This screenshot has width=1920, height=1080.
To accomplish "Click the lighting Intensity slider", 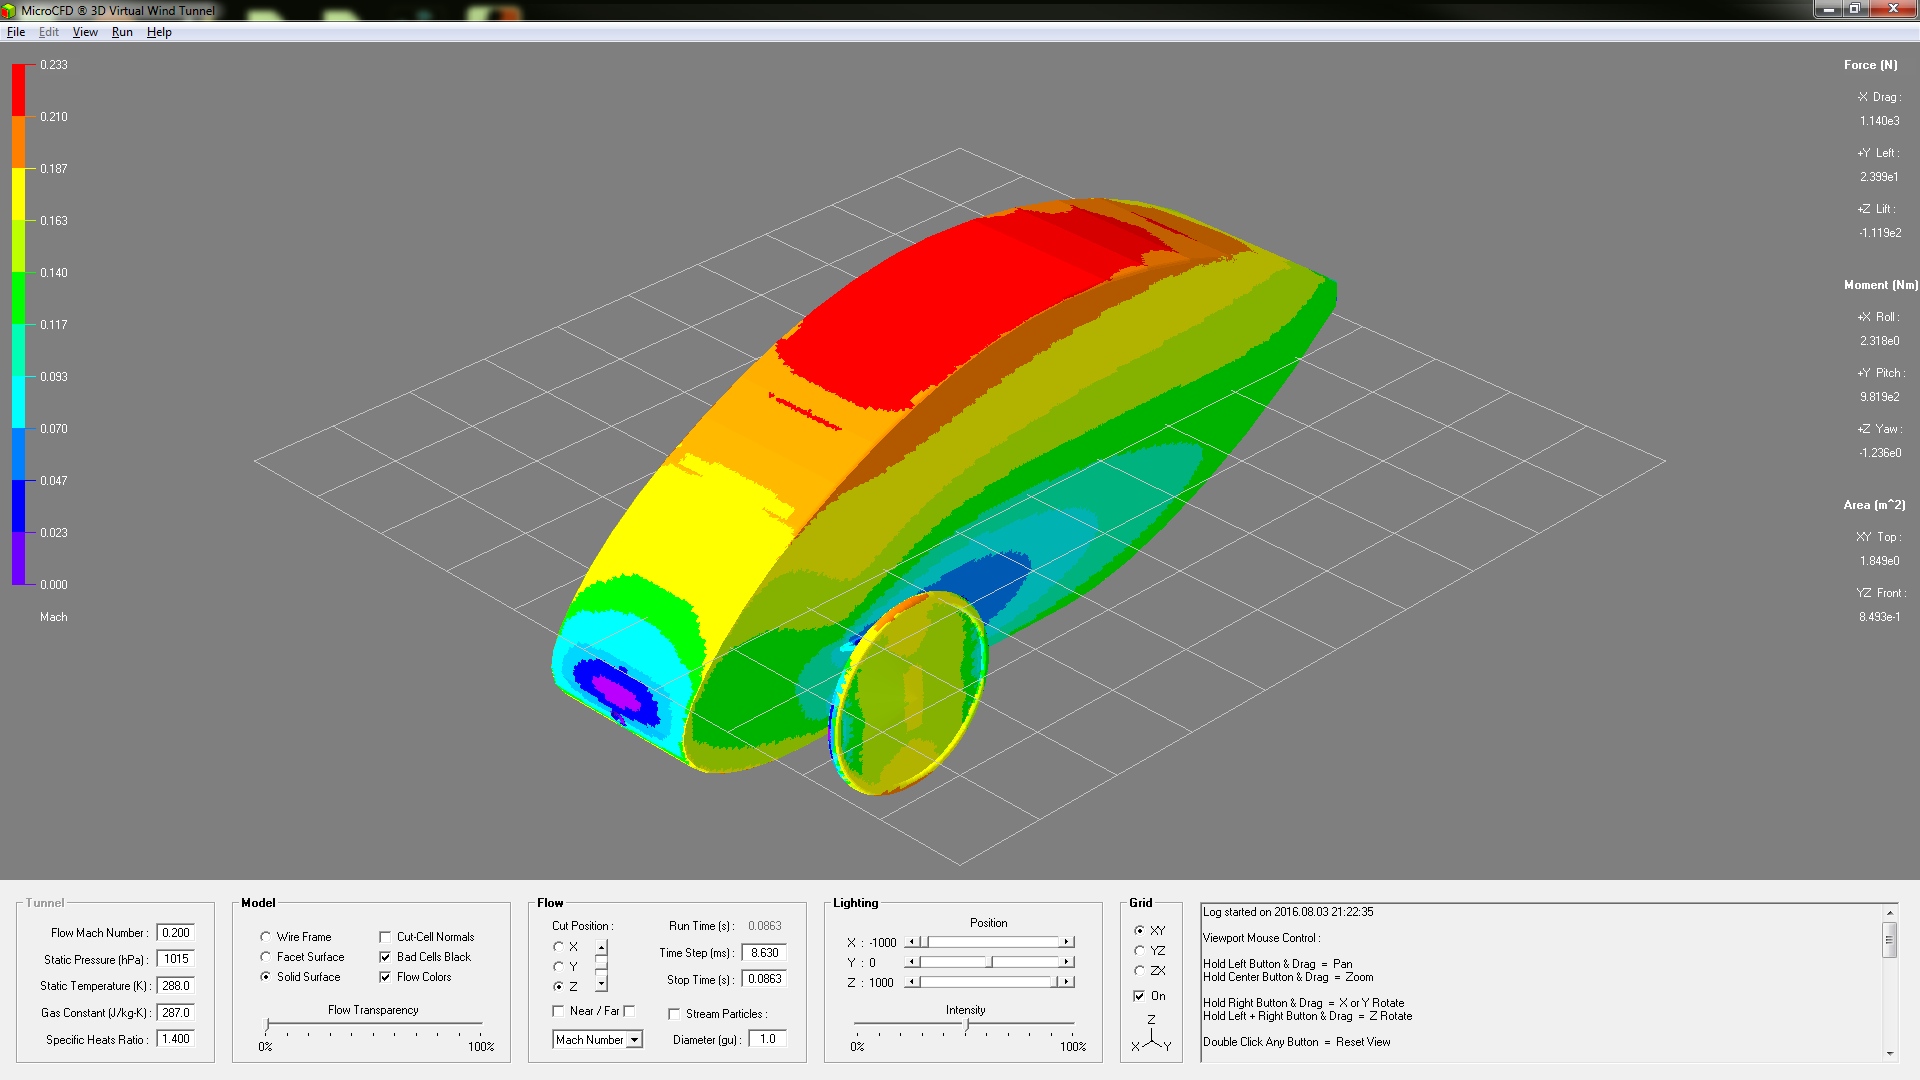I will 966,1025.
